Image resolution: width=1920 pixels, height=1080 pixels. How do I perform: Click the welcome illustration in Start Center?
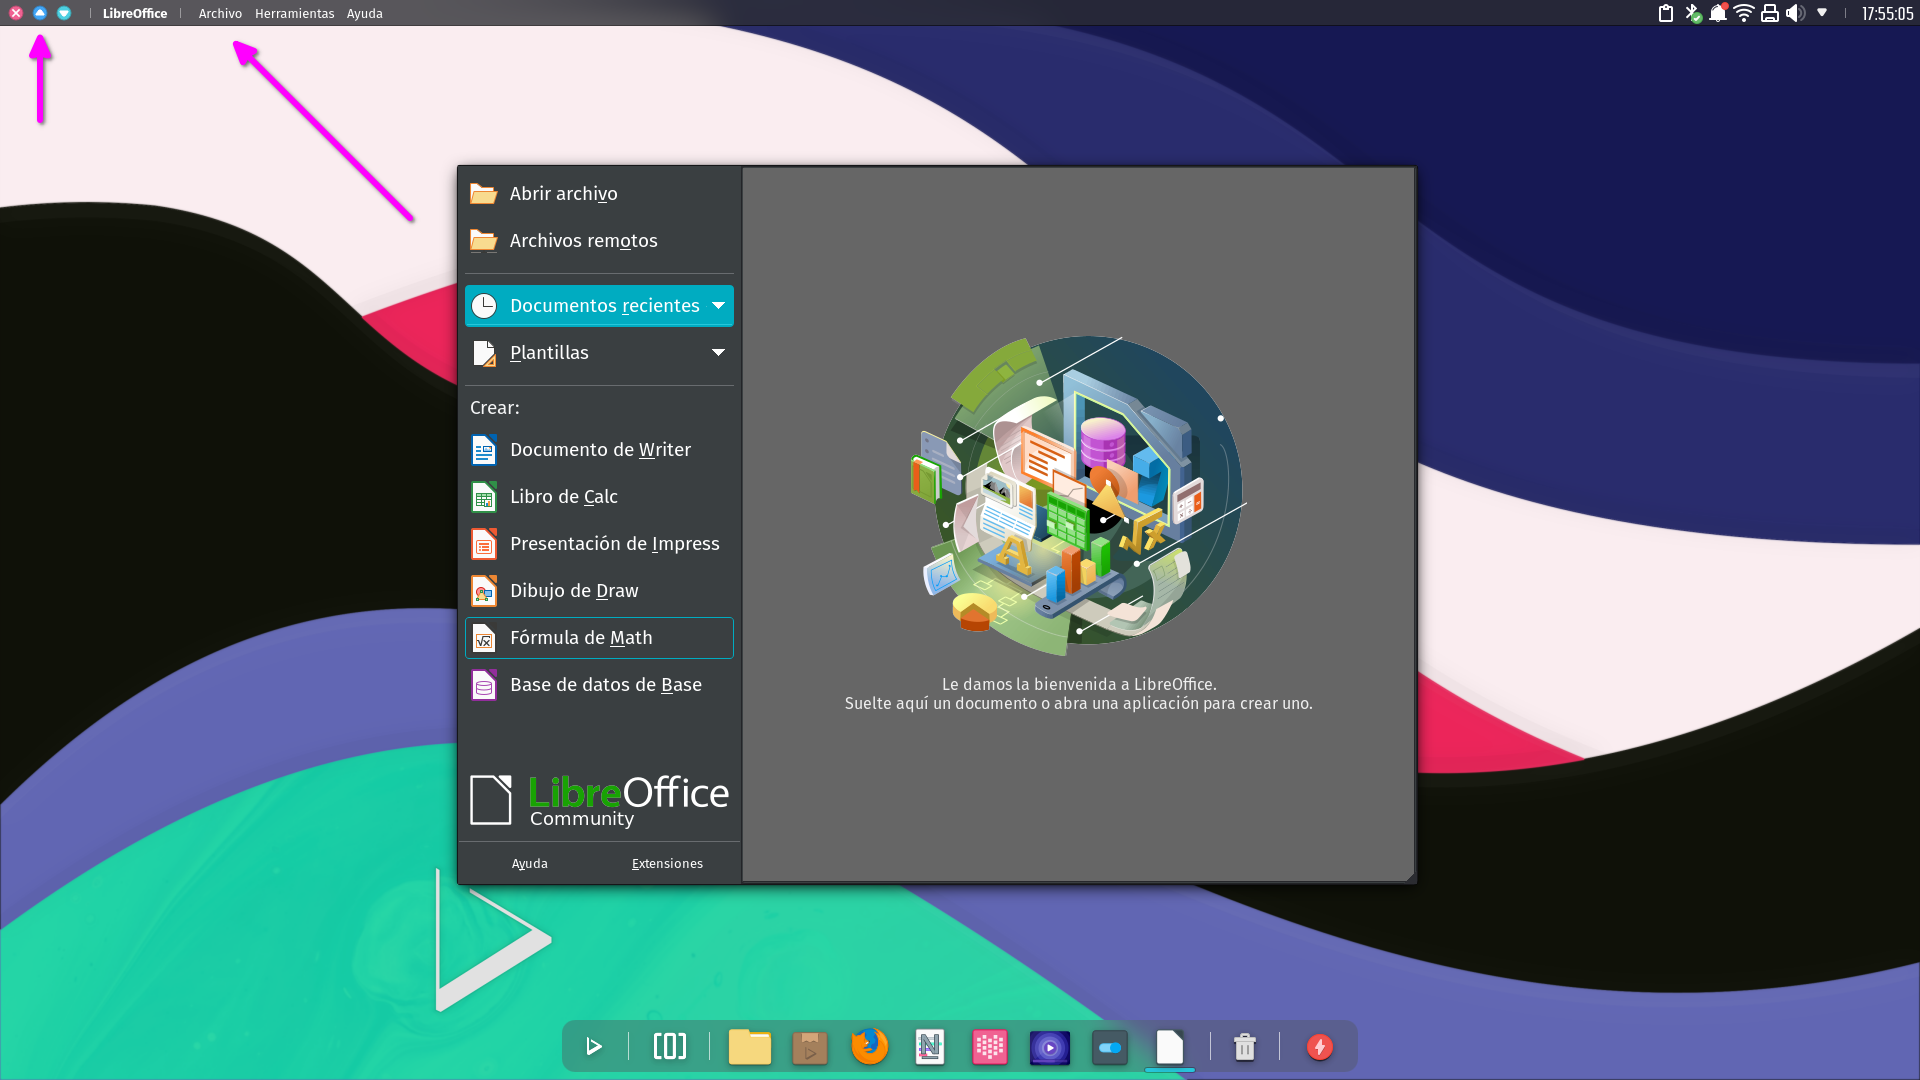pos(1079,495)
